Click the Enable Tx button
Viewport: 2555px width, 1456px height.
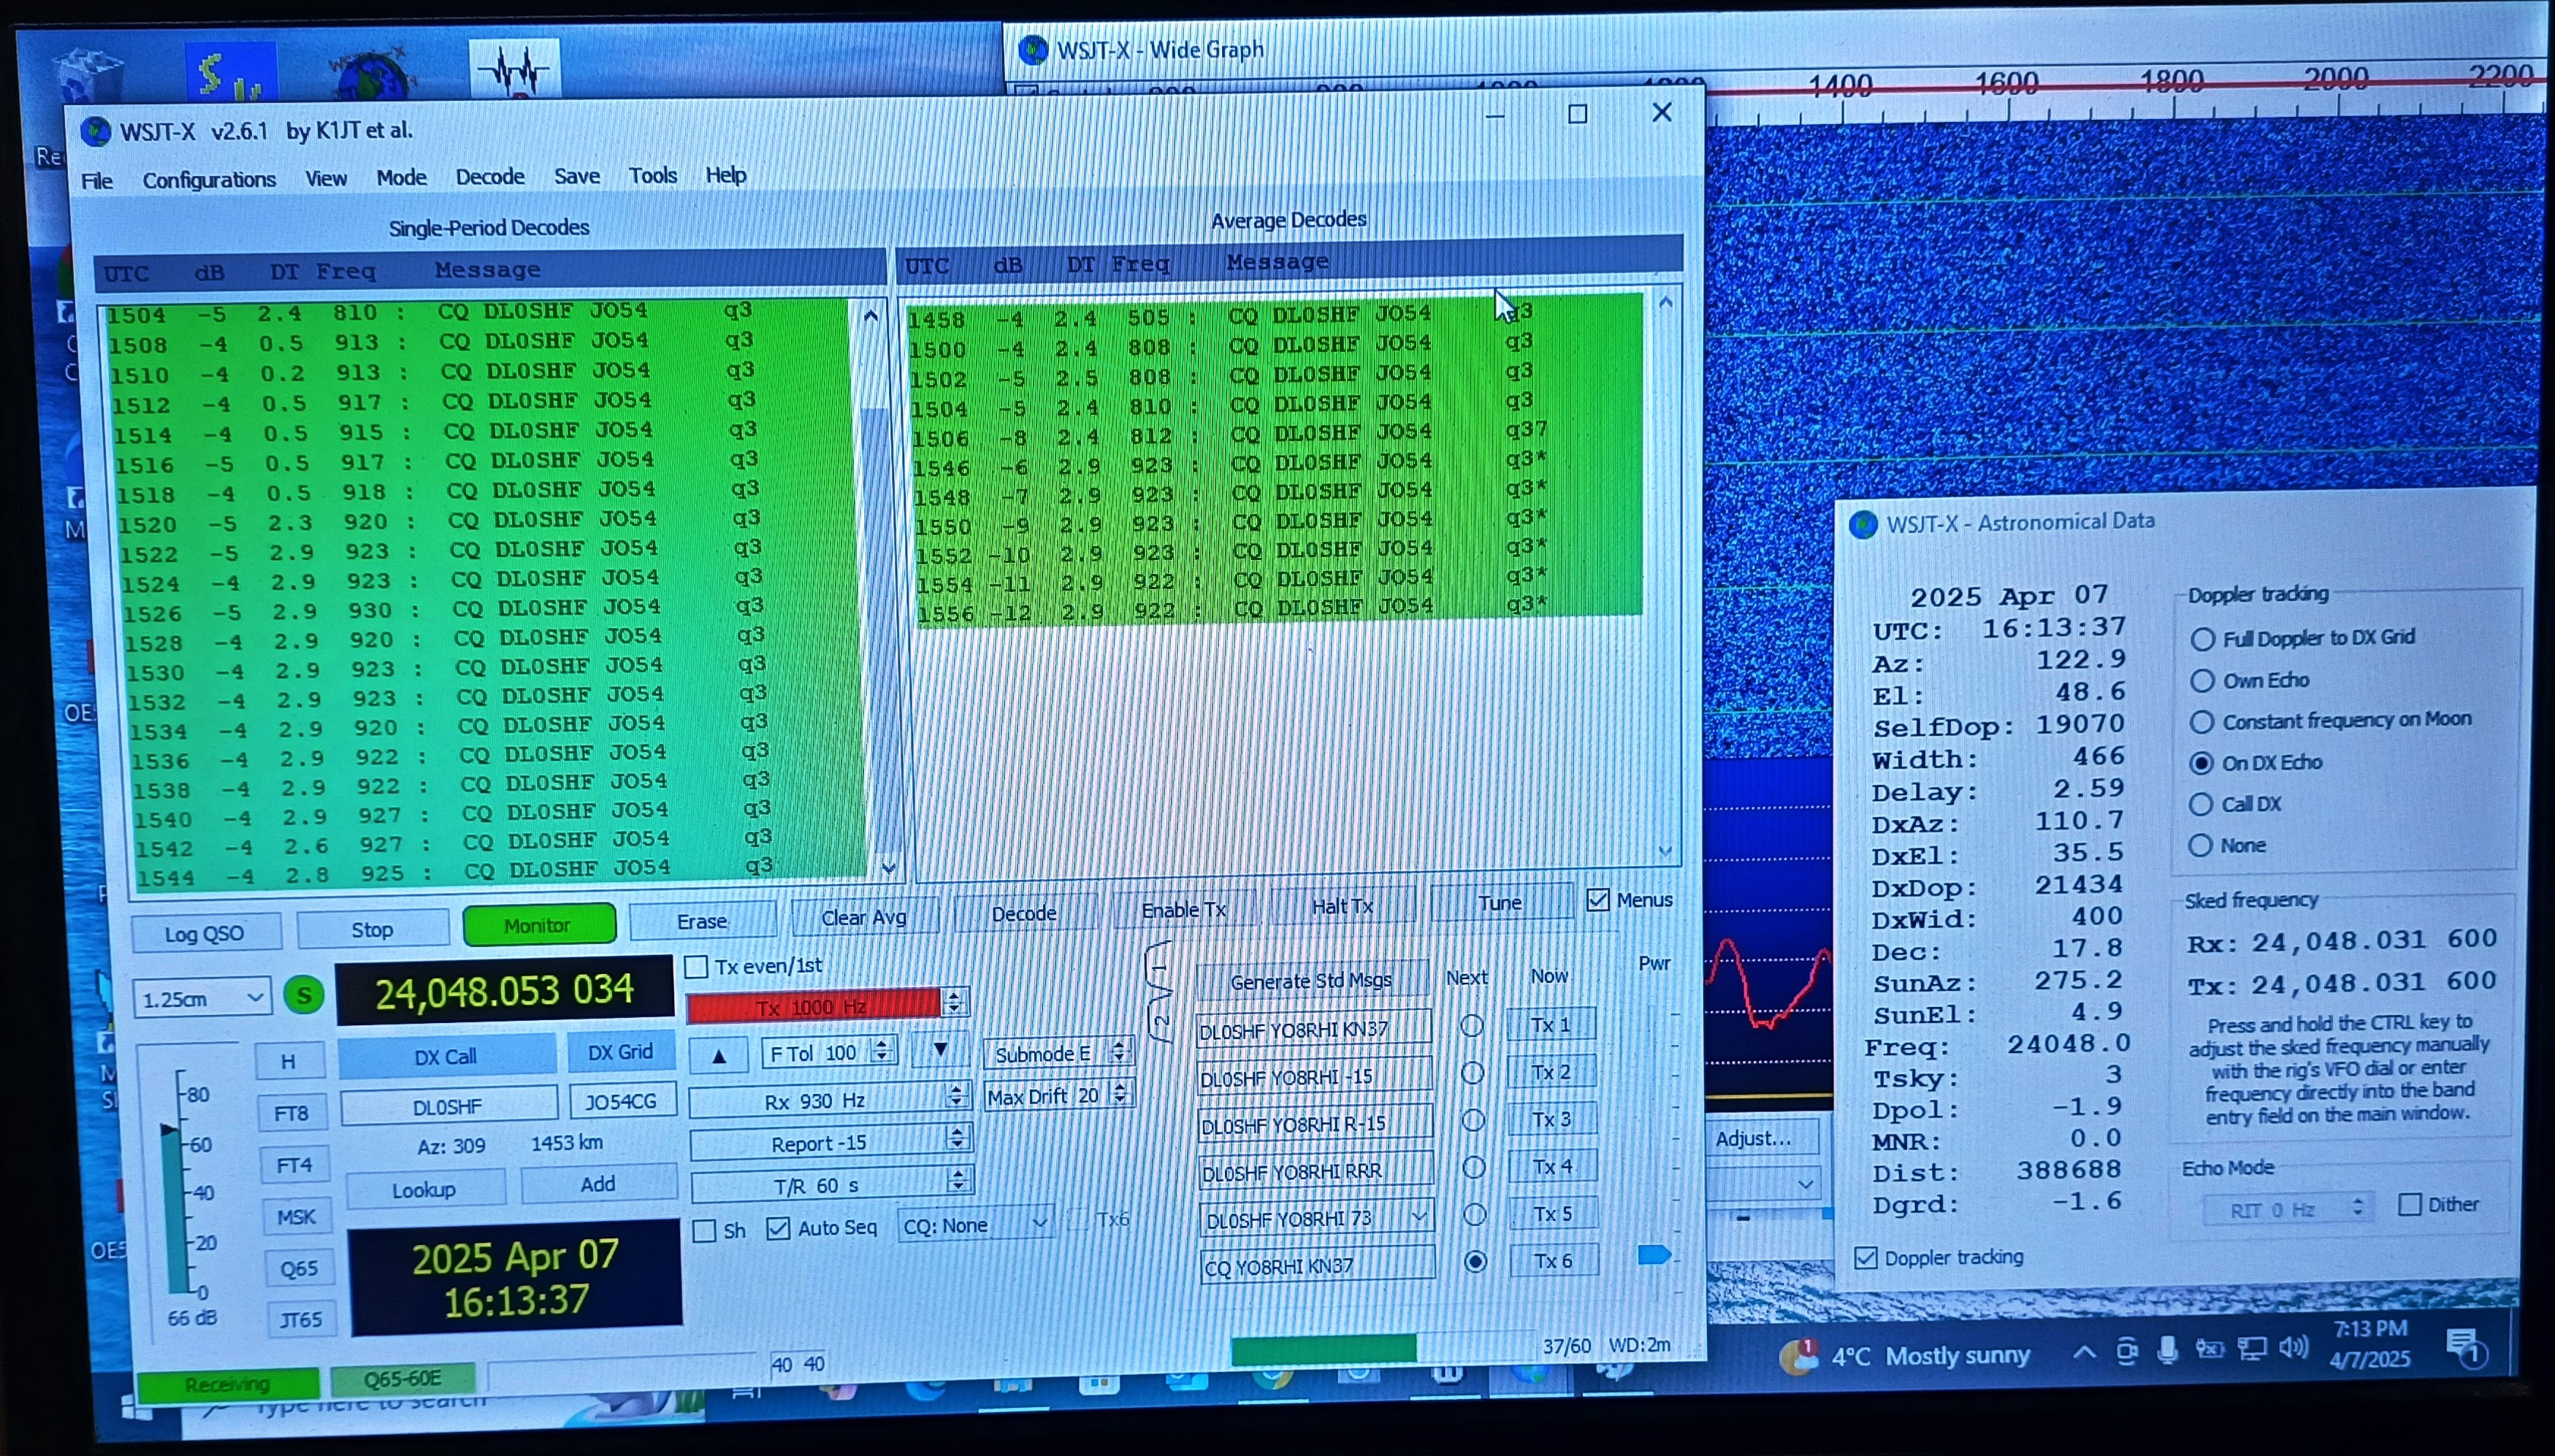pyautogui.click(x=1183, y=909)
